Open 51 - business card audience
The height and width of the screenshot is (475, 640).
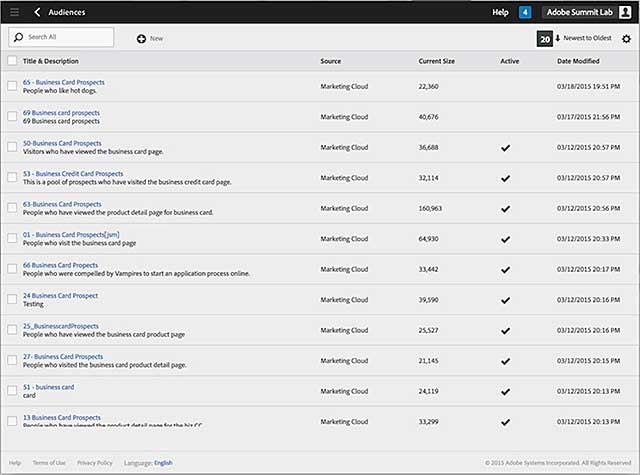point(49,387)
